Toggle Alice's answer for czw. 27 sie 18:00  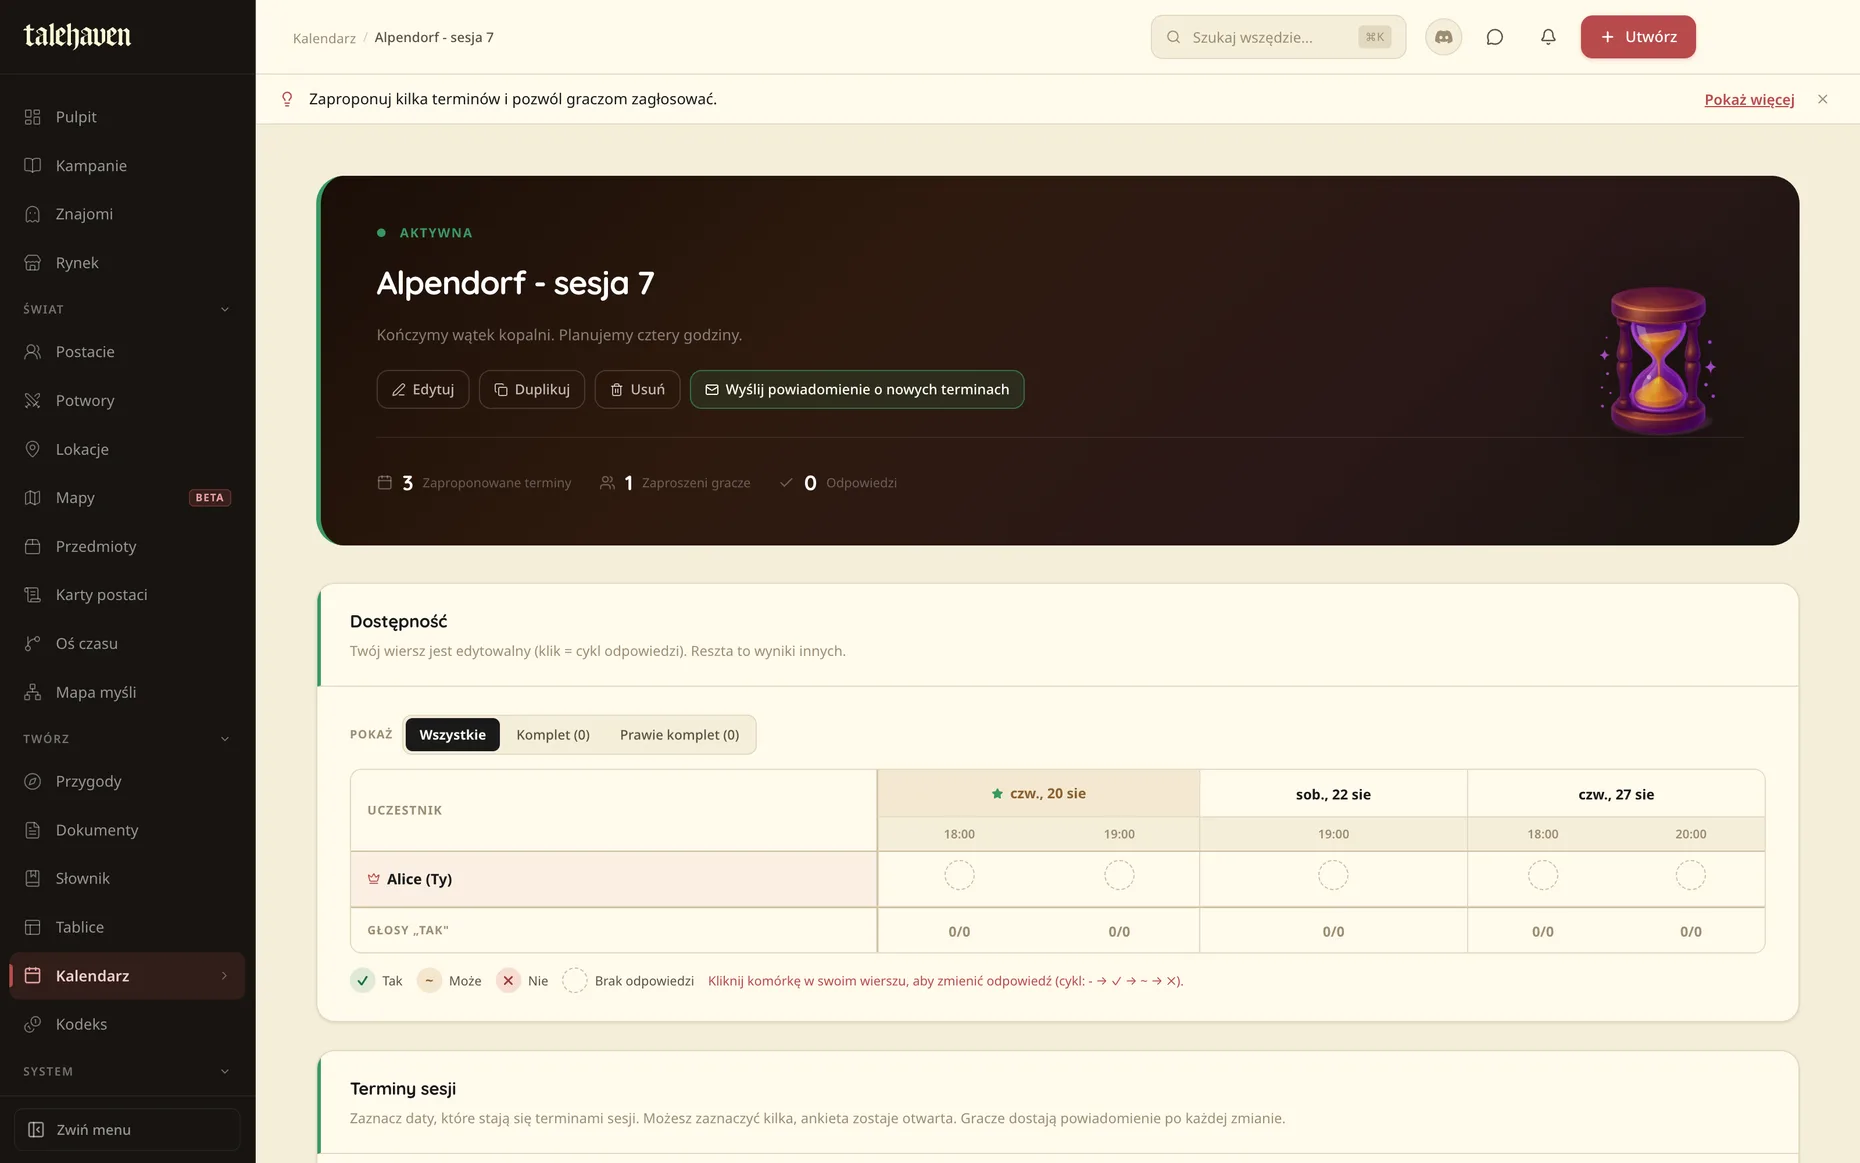tap(1543, 876)
